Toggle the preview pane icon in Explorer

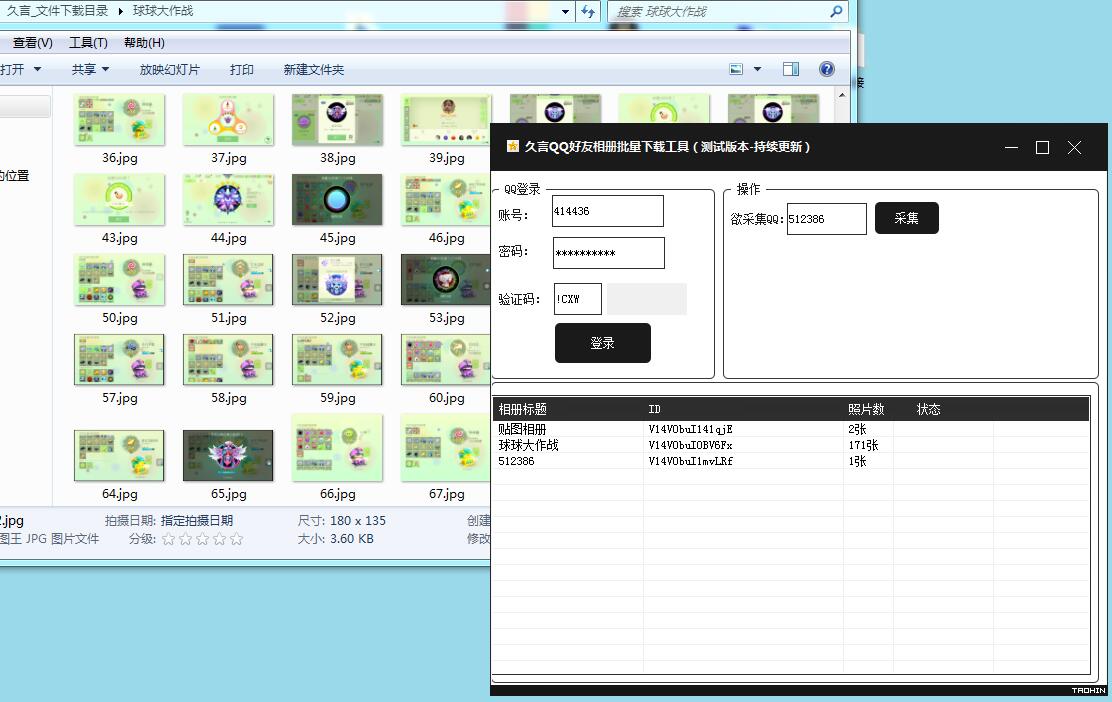click(x=791, y=69)
